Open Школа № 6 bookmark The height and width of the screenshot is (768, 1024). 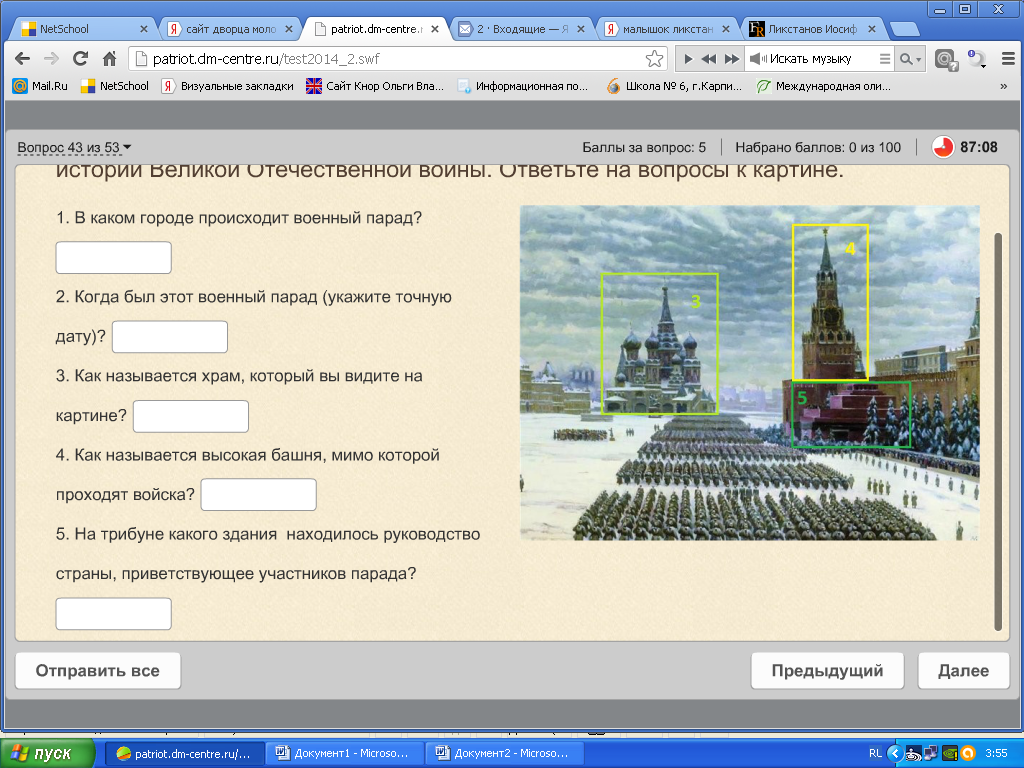click(x=675, y=86)
